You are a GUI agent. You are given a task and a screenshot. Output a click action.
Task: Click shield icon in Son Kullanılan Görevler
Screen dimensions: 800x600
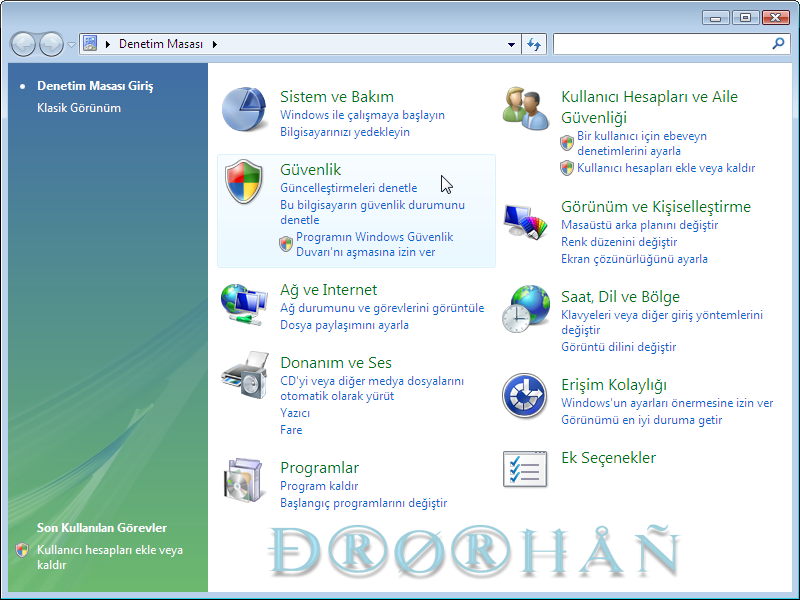coord(22,550)
